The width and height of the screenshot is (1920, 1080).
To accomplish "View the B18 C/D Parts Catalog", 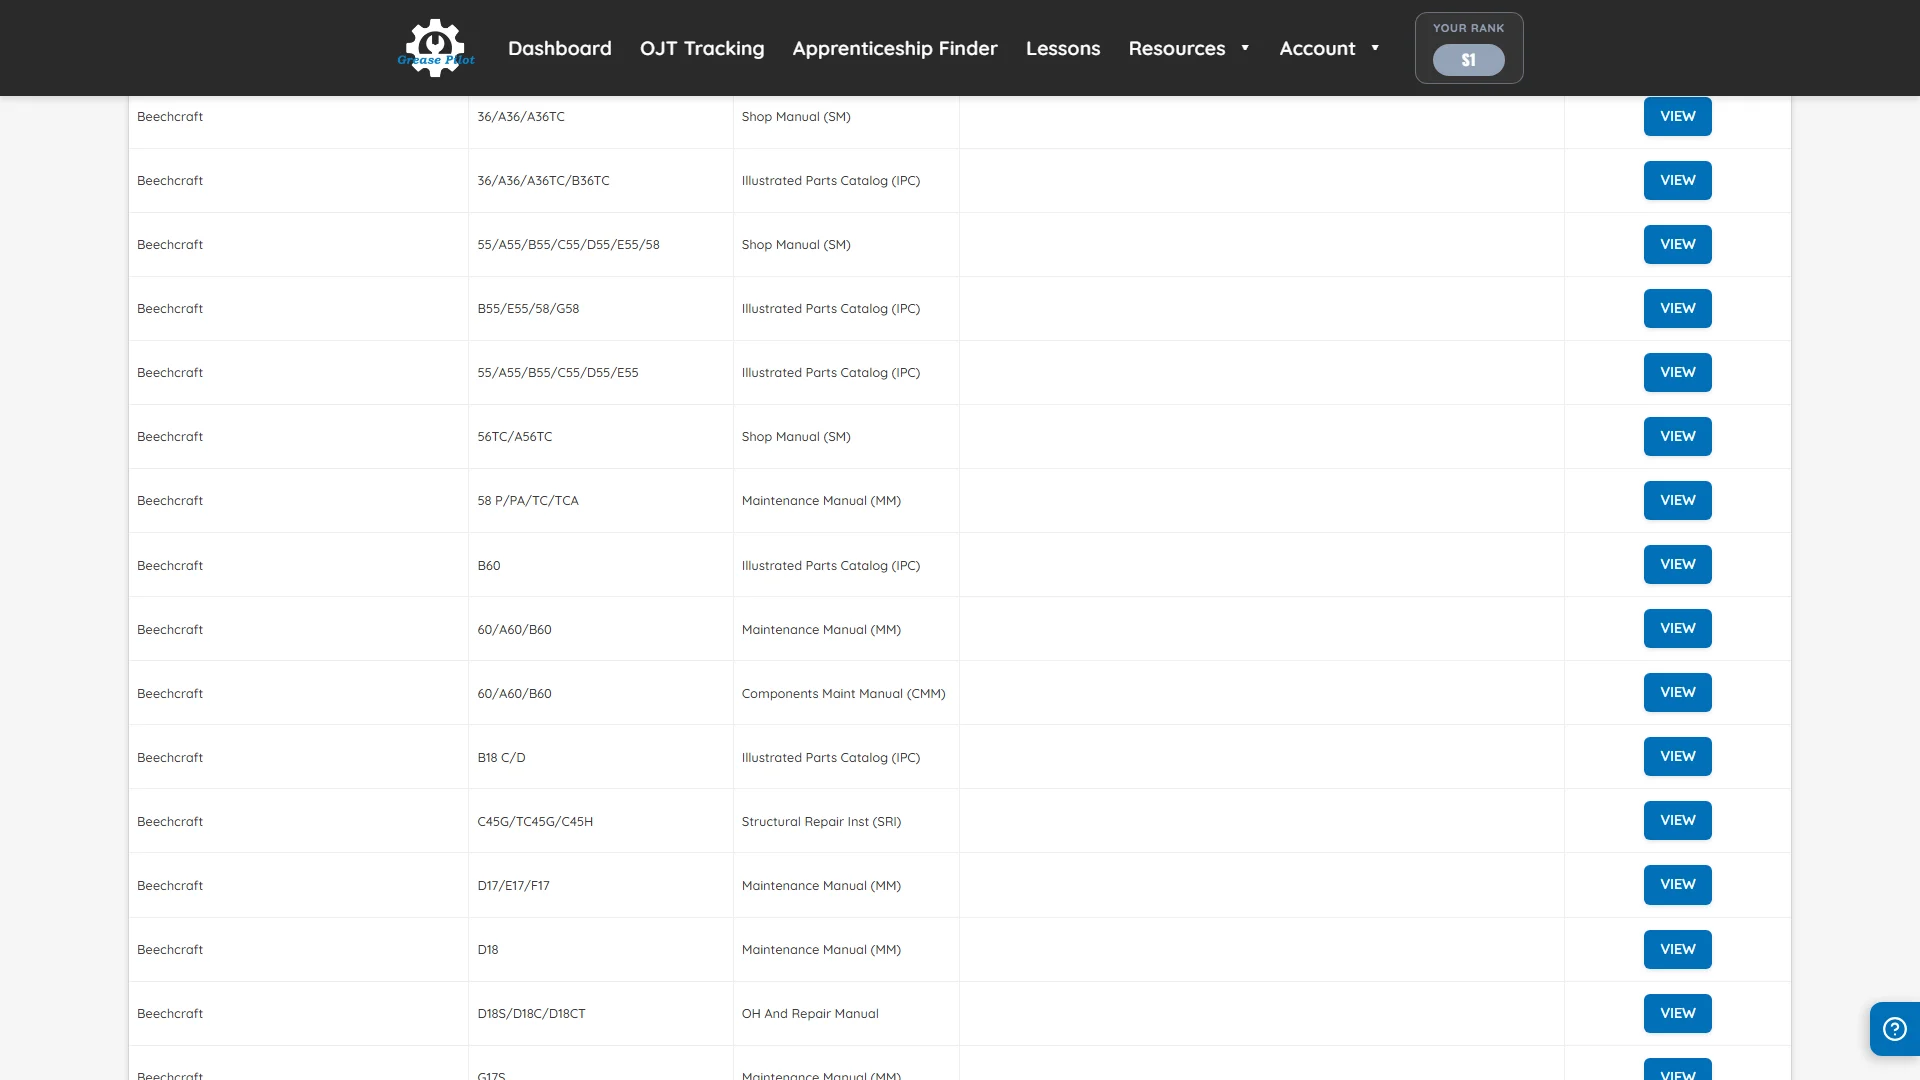I will tap(1678, 756).
